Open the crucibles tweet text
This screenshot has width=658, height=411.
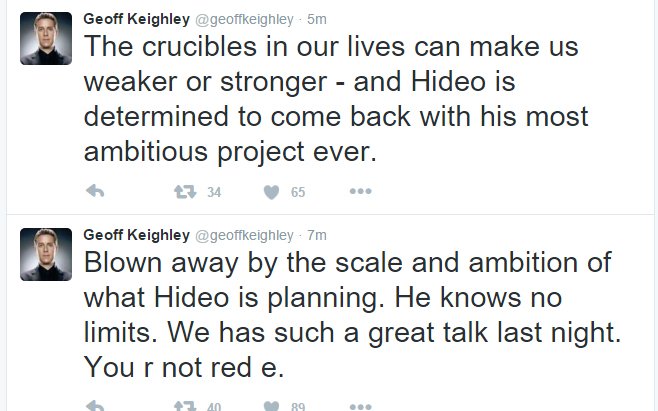336,99
